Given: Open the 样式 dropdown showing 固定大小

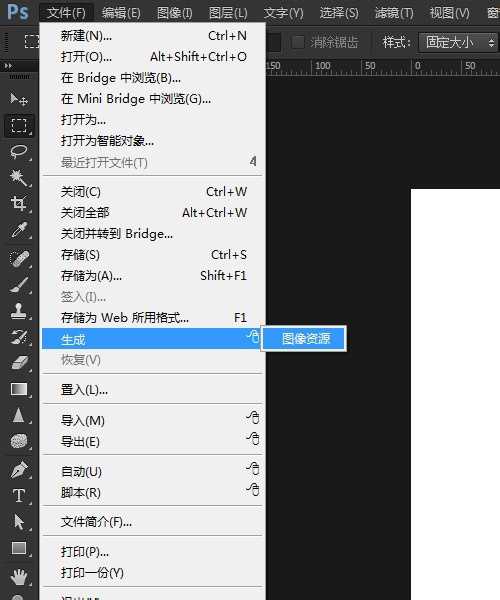Looking at the screenshot, I should [x=458, y=42].
